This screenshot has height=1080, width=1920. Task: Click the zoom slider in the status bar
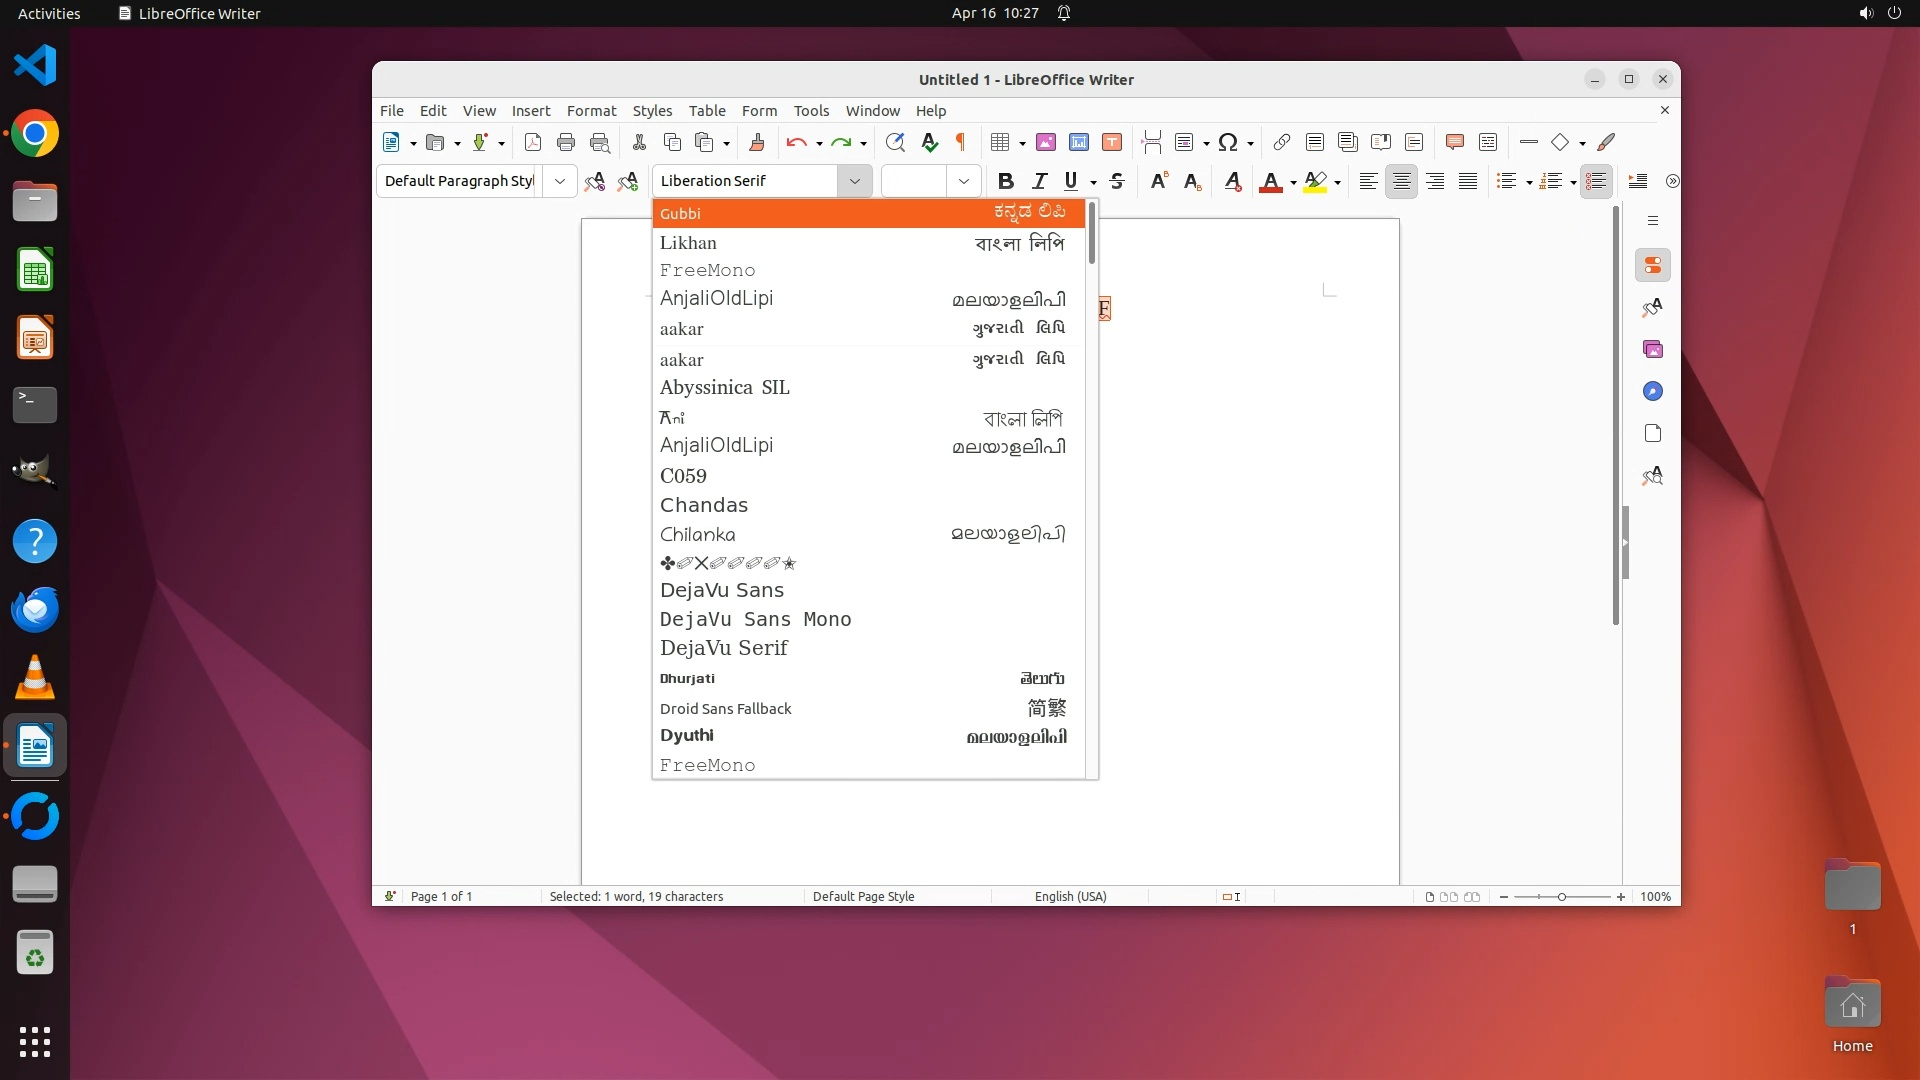[1561, 897]
